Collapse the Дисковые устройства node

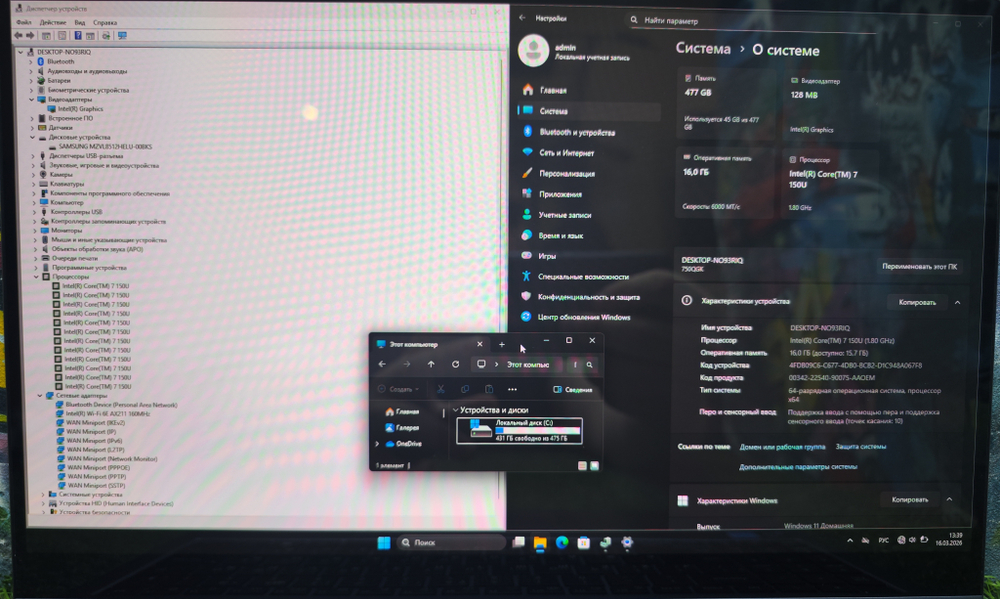coord(32,137)
